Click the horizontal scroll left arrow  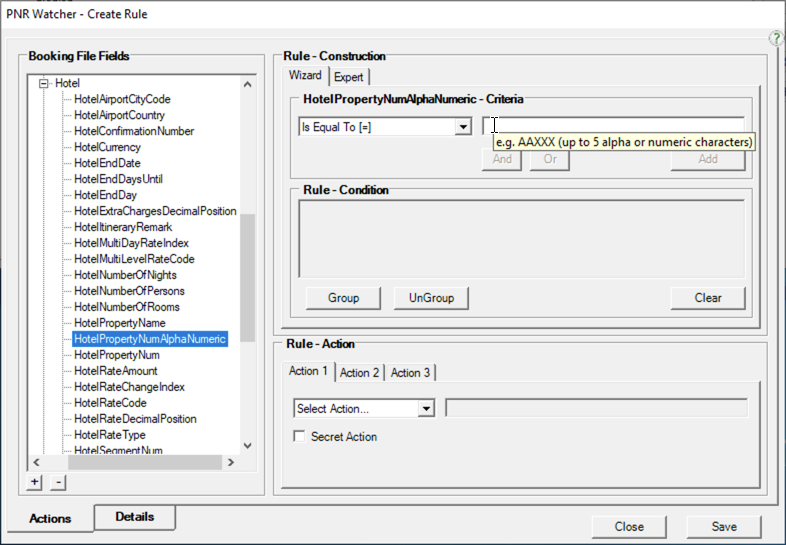pyautogui.click(x=36, y=462)
